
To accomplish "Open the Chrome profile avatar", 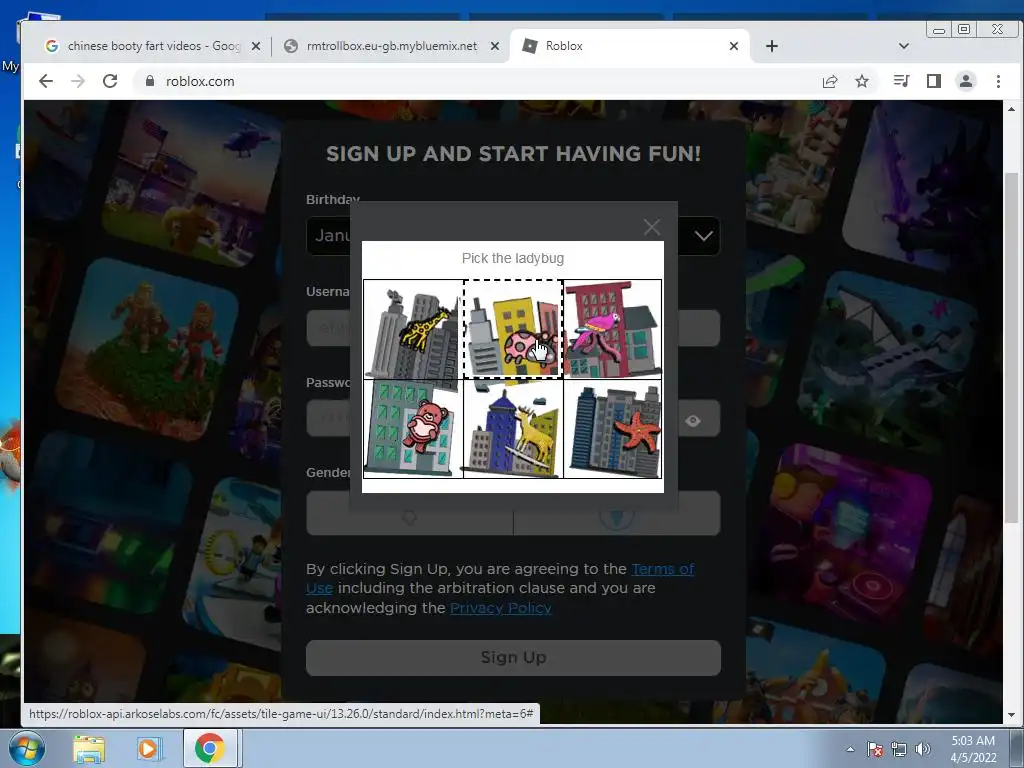I will pos(966,81).
